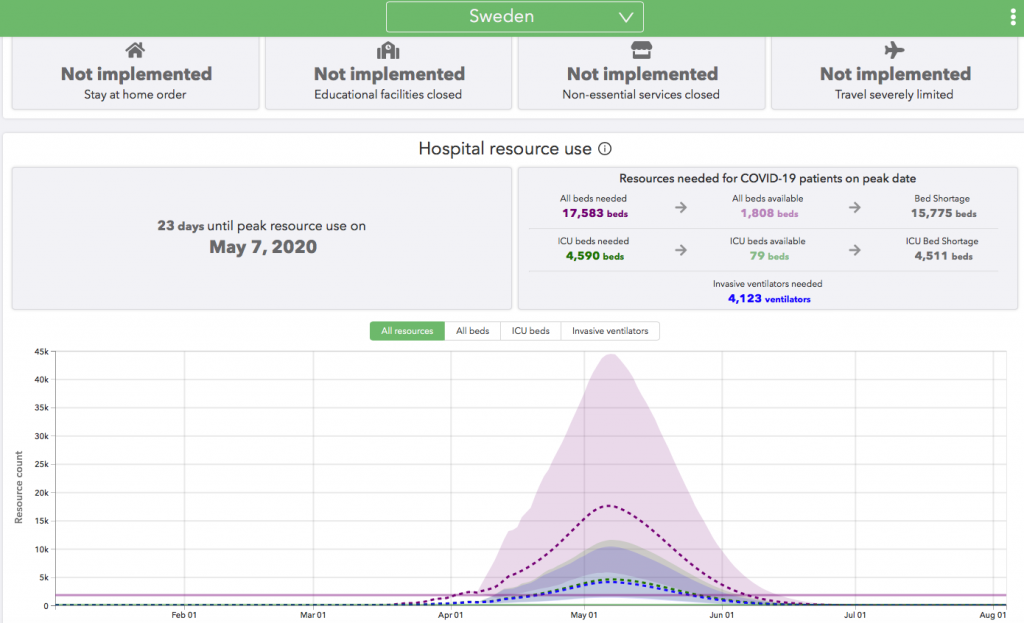The image size is (1024, 623).
Task: Click the school icon for educational facilities
Action: [x=388, y=50]
